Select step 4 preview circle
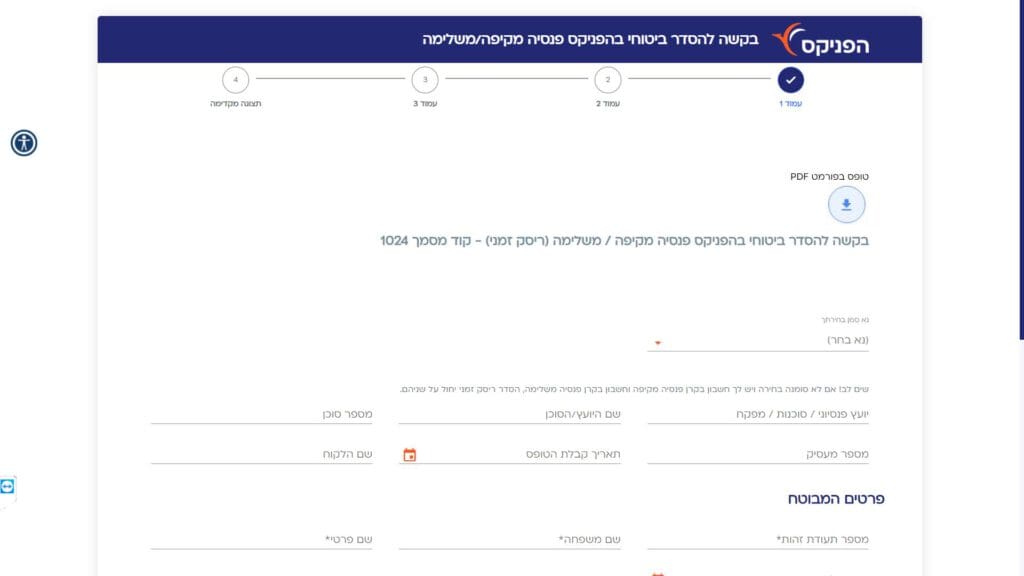This screenshot has width=1024, height=576. [x=235, y=79]
